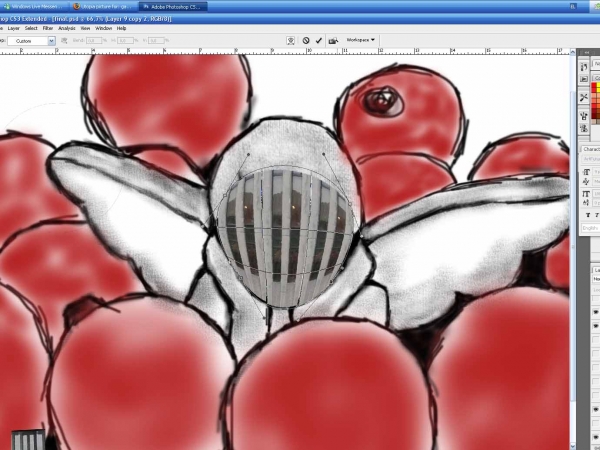This screenshot has height=450, width=600.
Task: Open the Brushes panel dock icon
Action: pos(584,115)
